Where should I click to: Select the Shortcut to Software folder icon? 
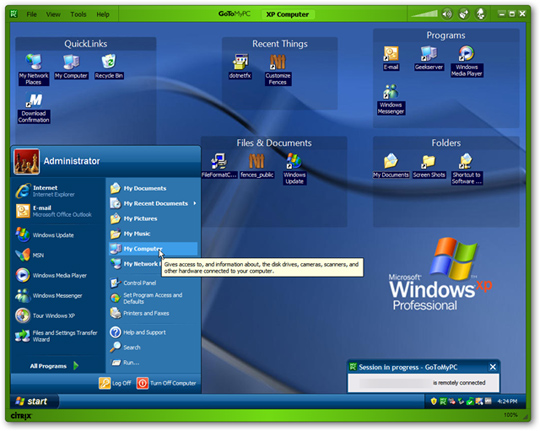coord(467,168)
